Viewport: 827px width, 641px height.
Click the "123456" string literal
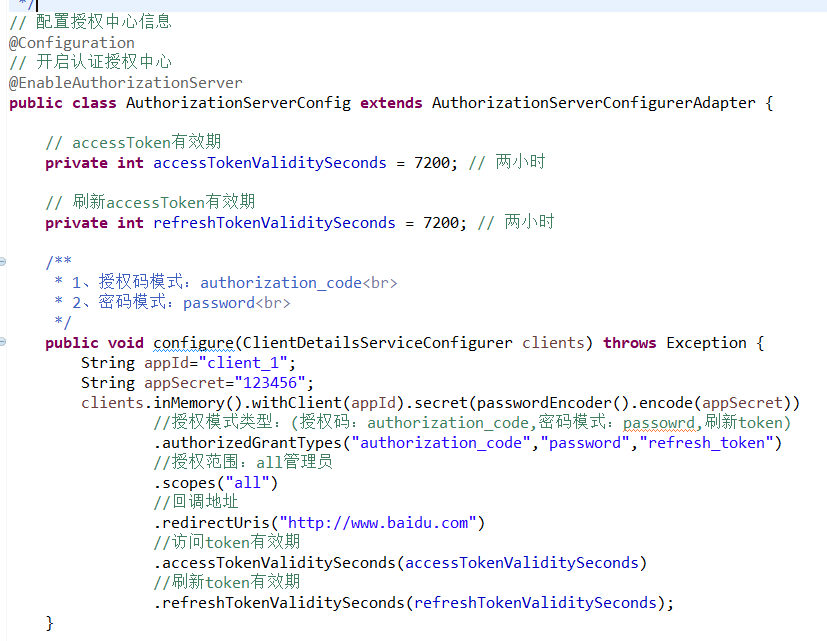(x=270, y=383)
